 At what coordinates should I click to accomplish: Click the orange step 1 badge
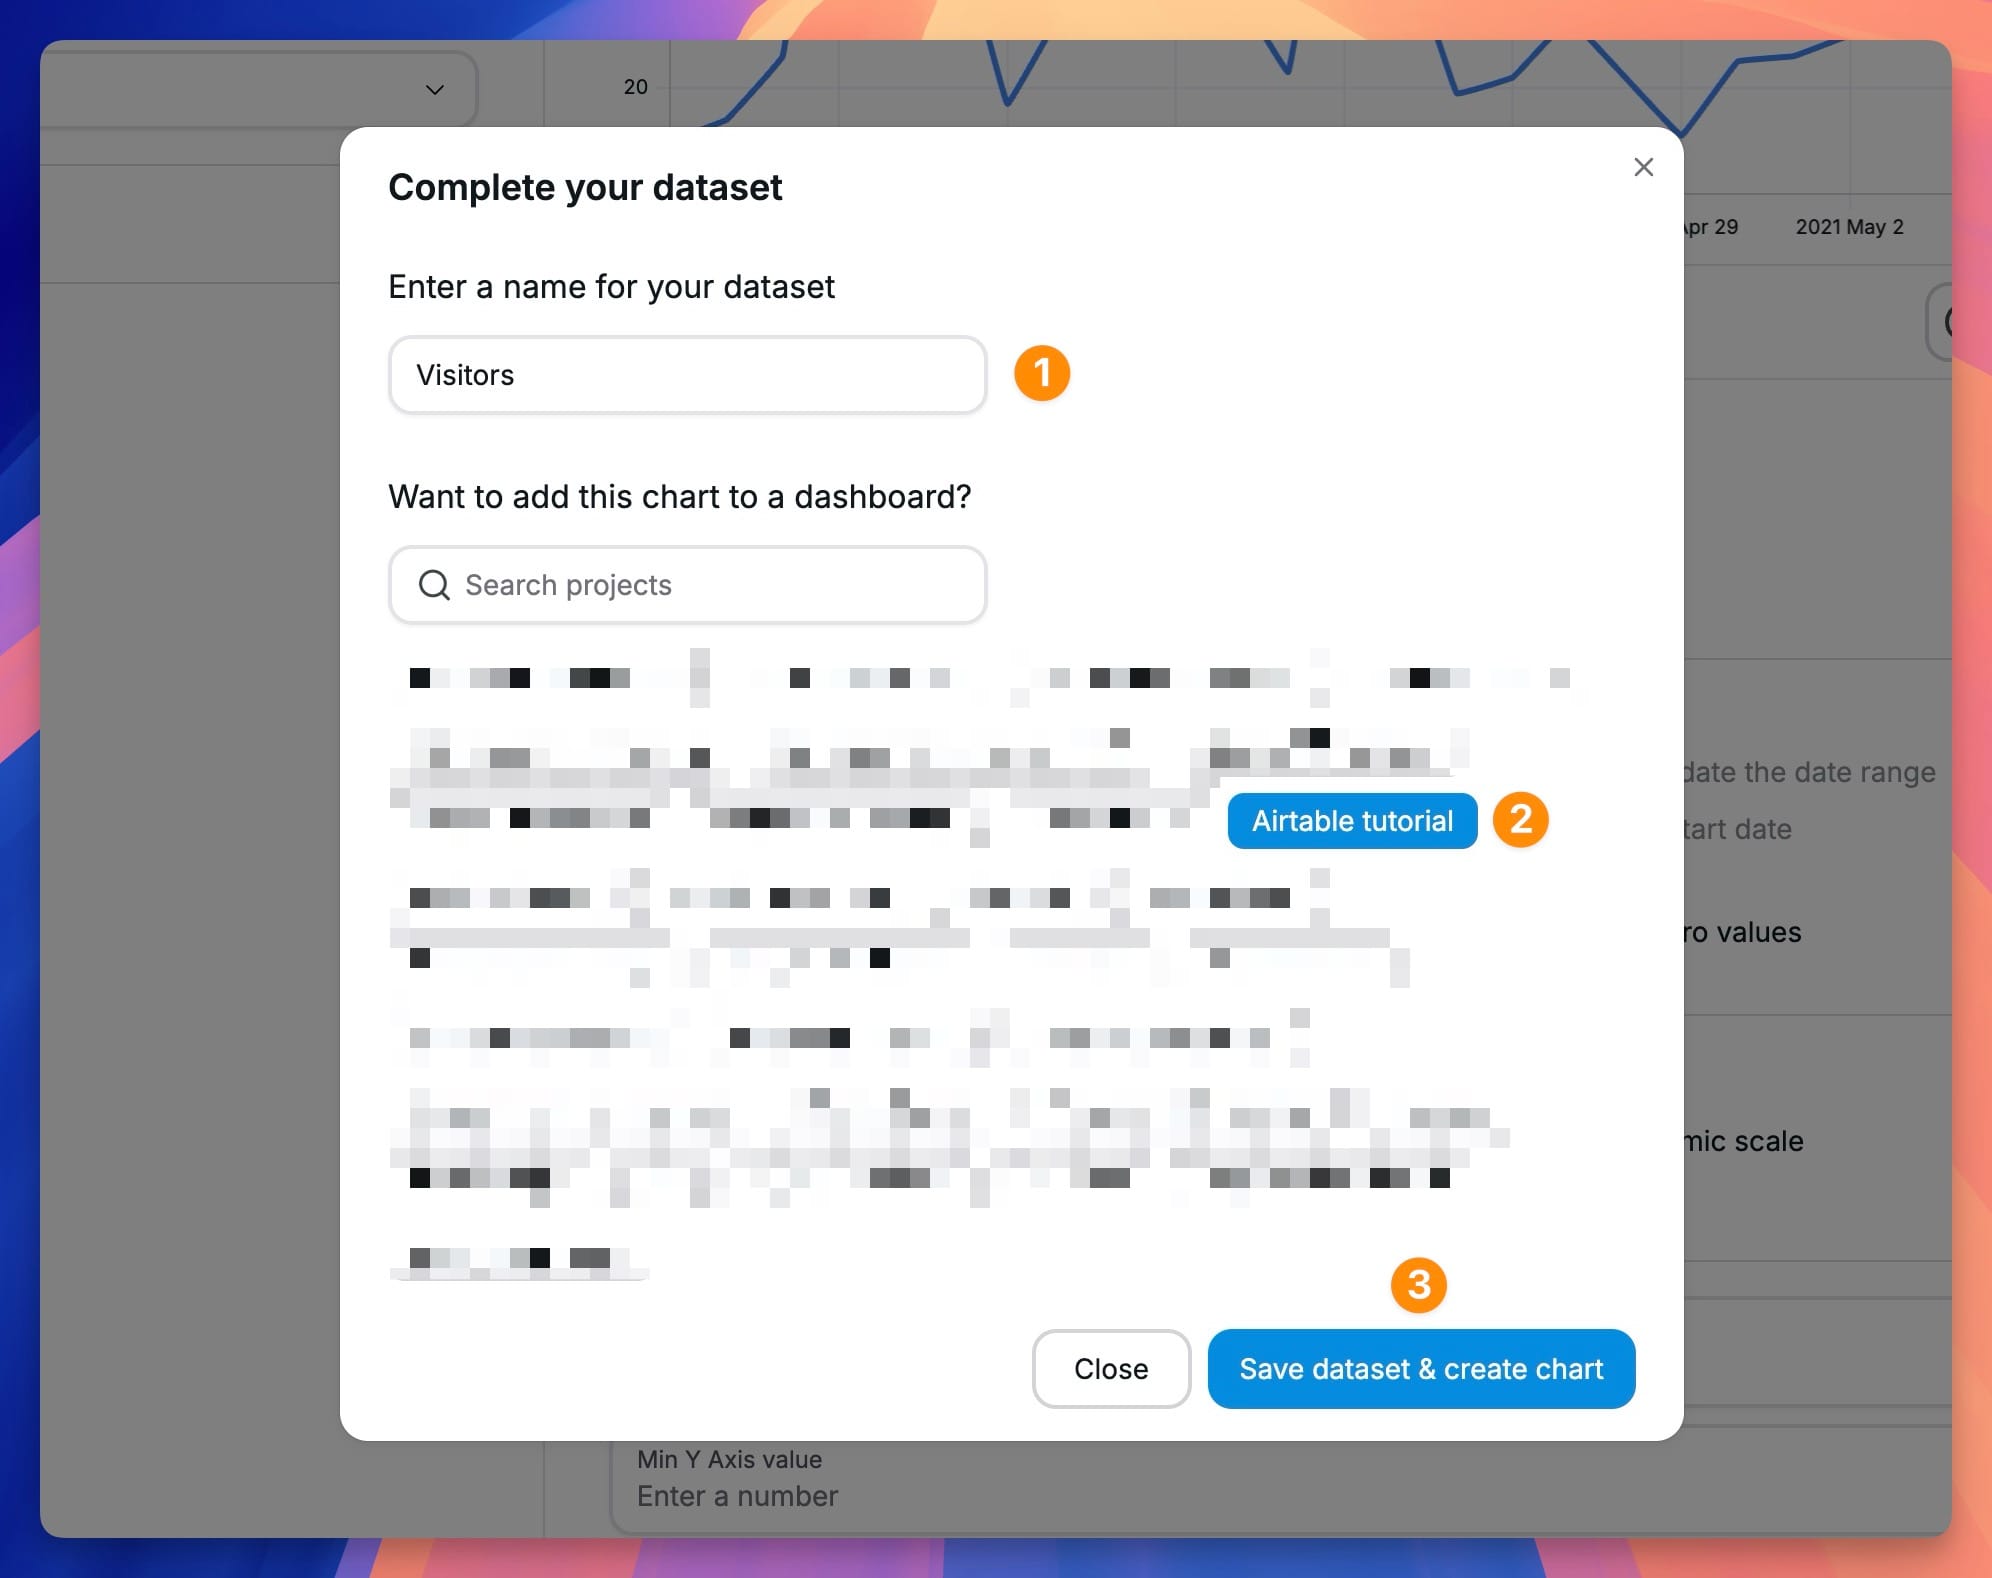[1042, 374]
